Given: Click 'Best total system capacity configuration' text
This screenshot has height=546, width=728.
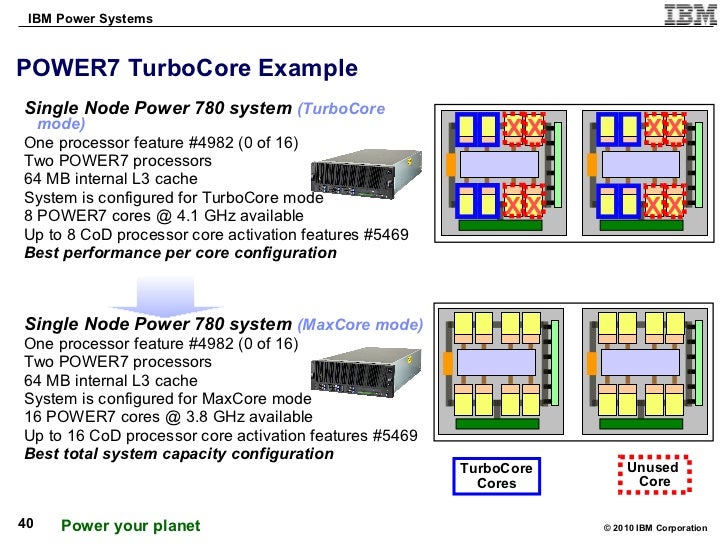Looking at the screenshot, I should (179, 454).
